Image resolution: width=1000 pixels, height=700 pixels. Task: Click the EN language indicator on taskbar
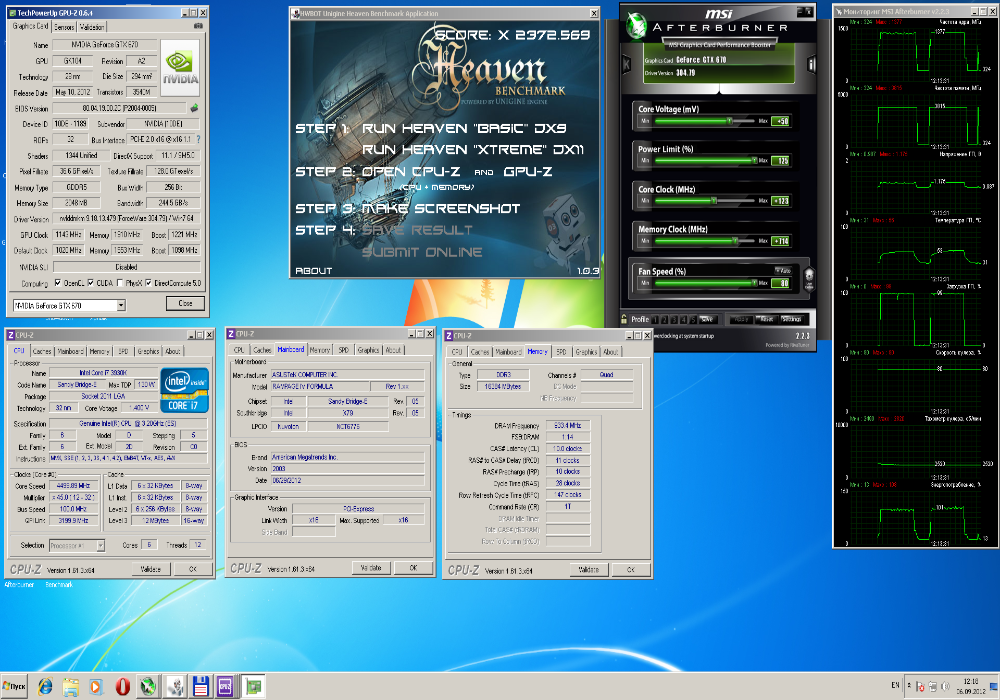895,686
